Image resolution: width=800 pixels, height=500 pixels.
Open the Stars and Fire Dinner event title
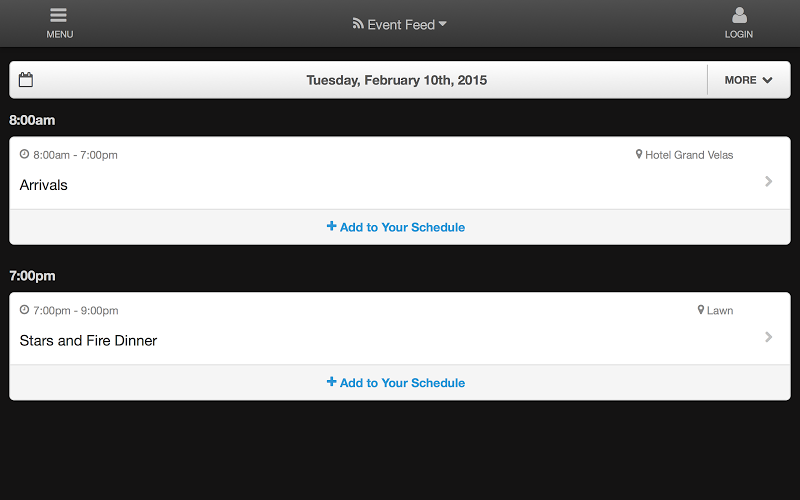[x=88, y=340]
